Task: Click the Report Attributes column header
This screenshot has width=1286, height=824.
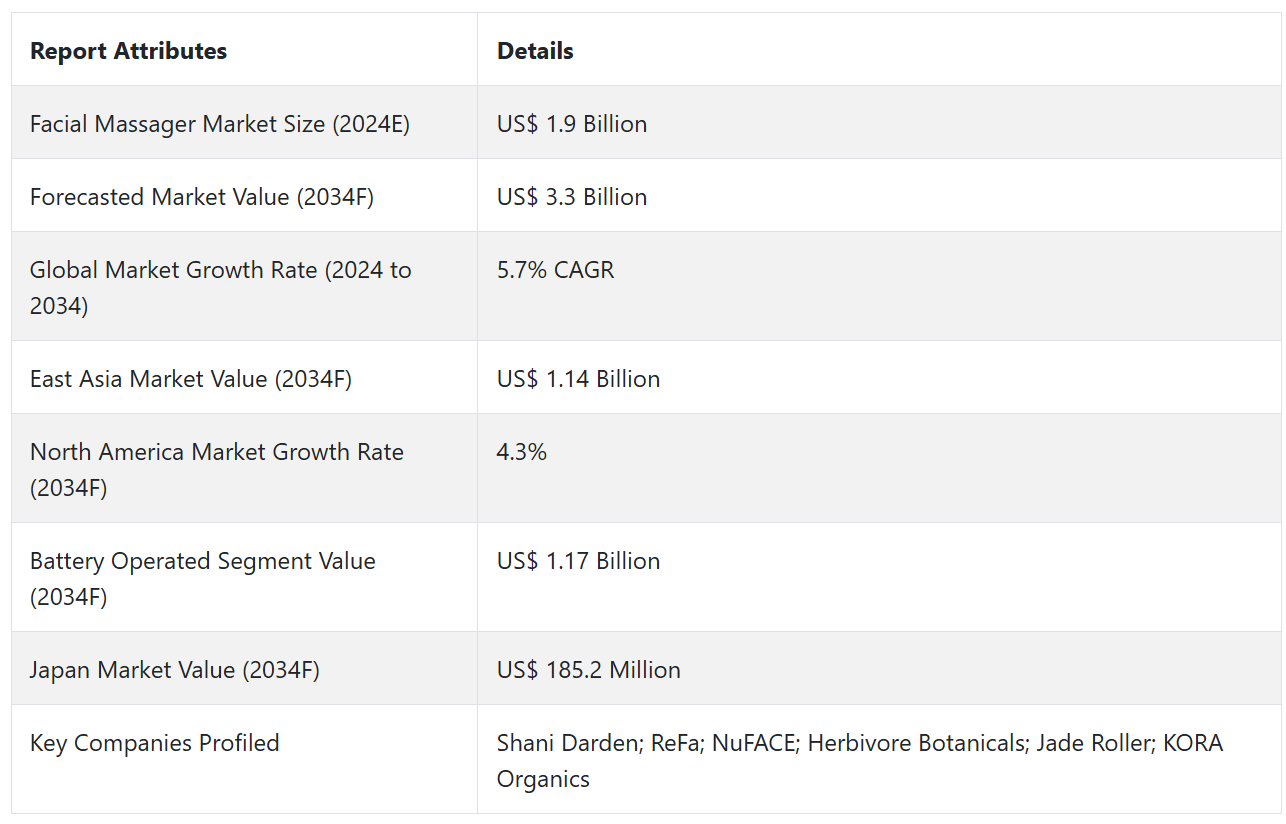Action: [128, 51]
